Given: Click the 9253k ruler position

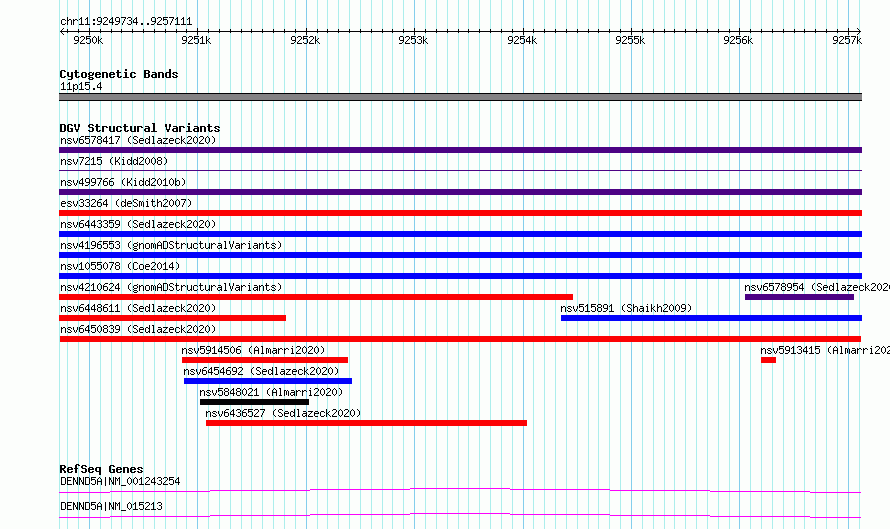Looking at the screenshot, I should coord(413,40).
